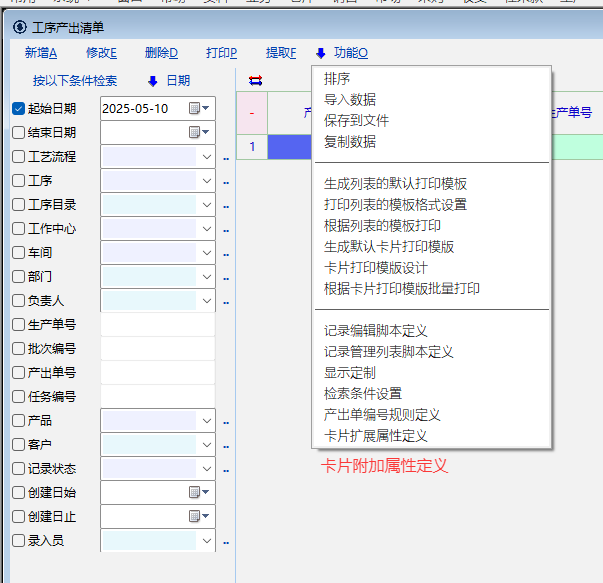Expand the 记录状态 dropdown

207,468
